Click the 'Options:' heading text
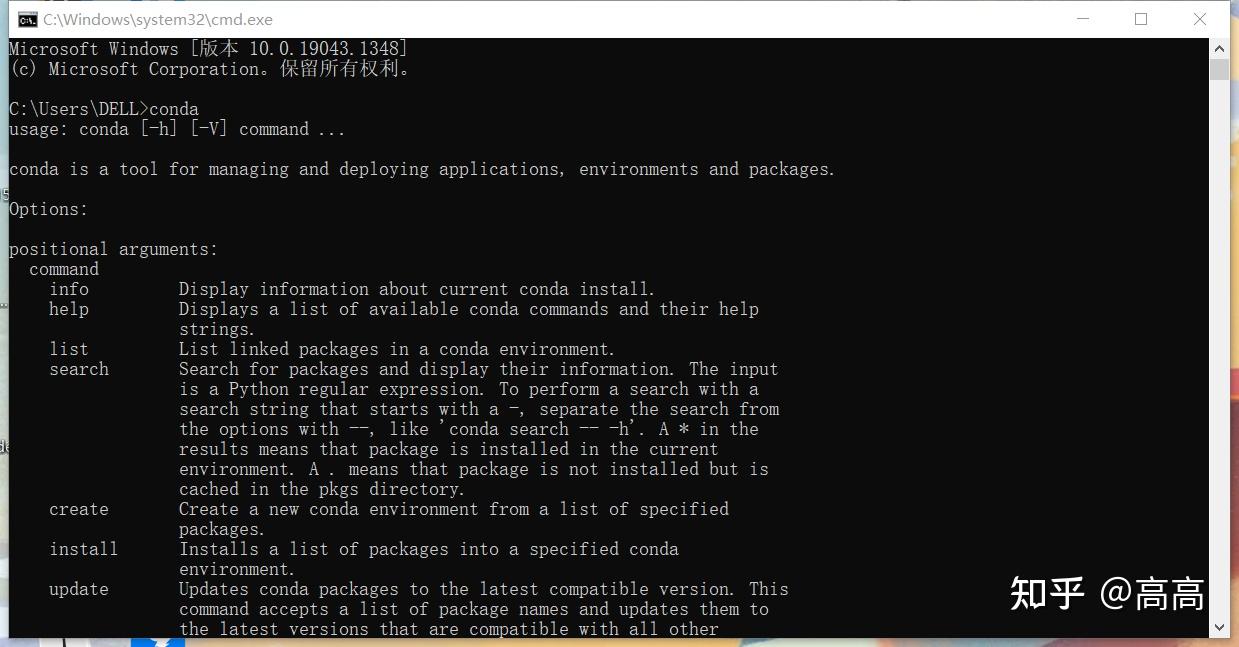The height and width of the screenshot is (647, 1239). point(49,209)
